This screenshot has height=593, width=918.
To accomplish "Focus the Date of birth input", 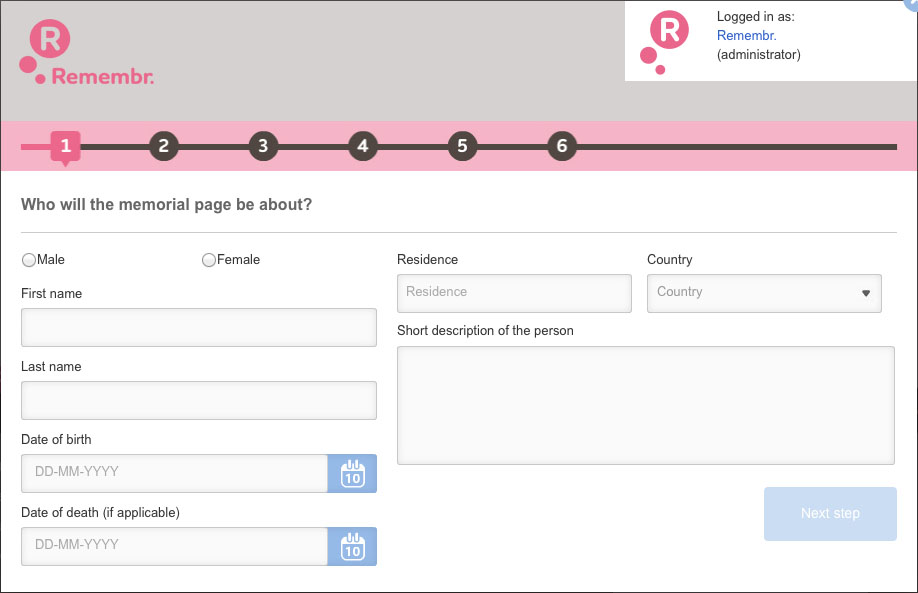I will pyautogui.click(x=174, y=474).
